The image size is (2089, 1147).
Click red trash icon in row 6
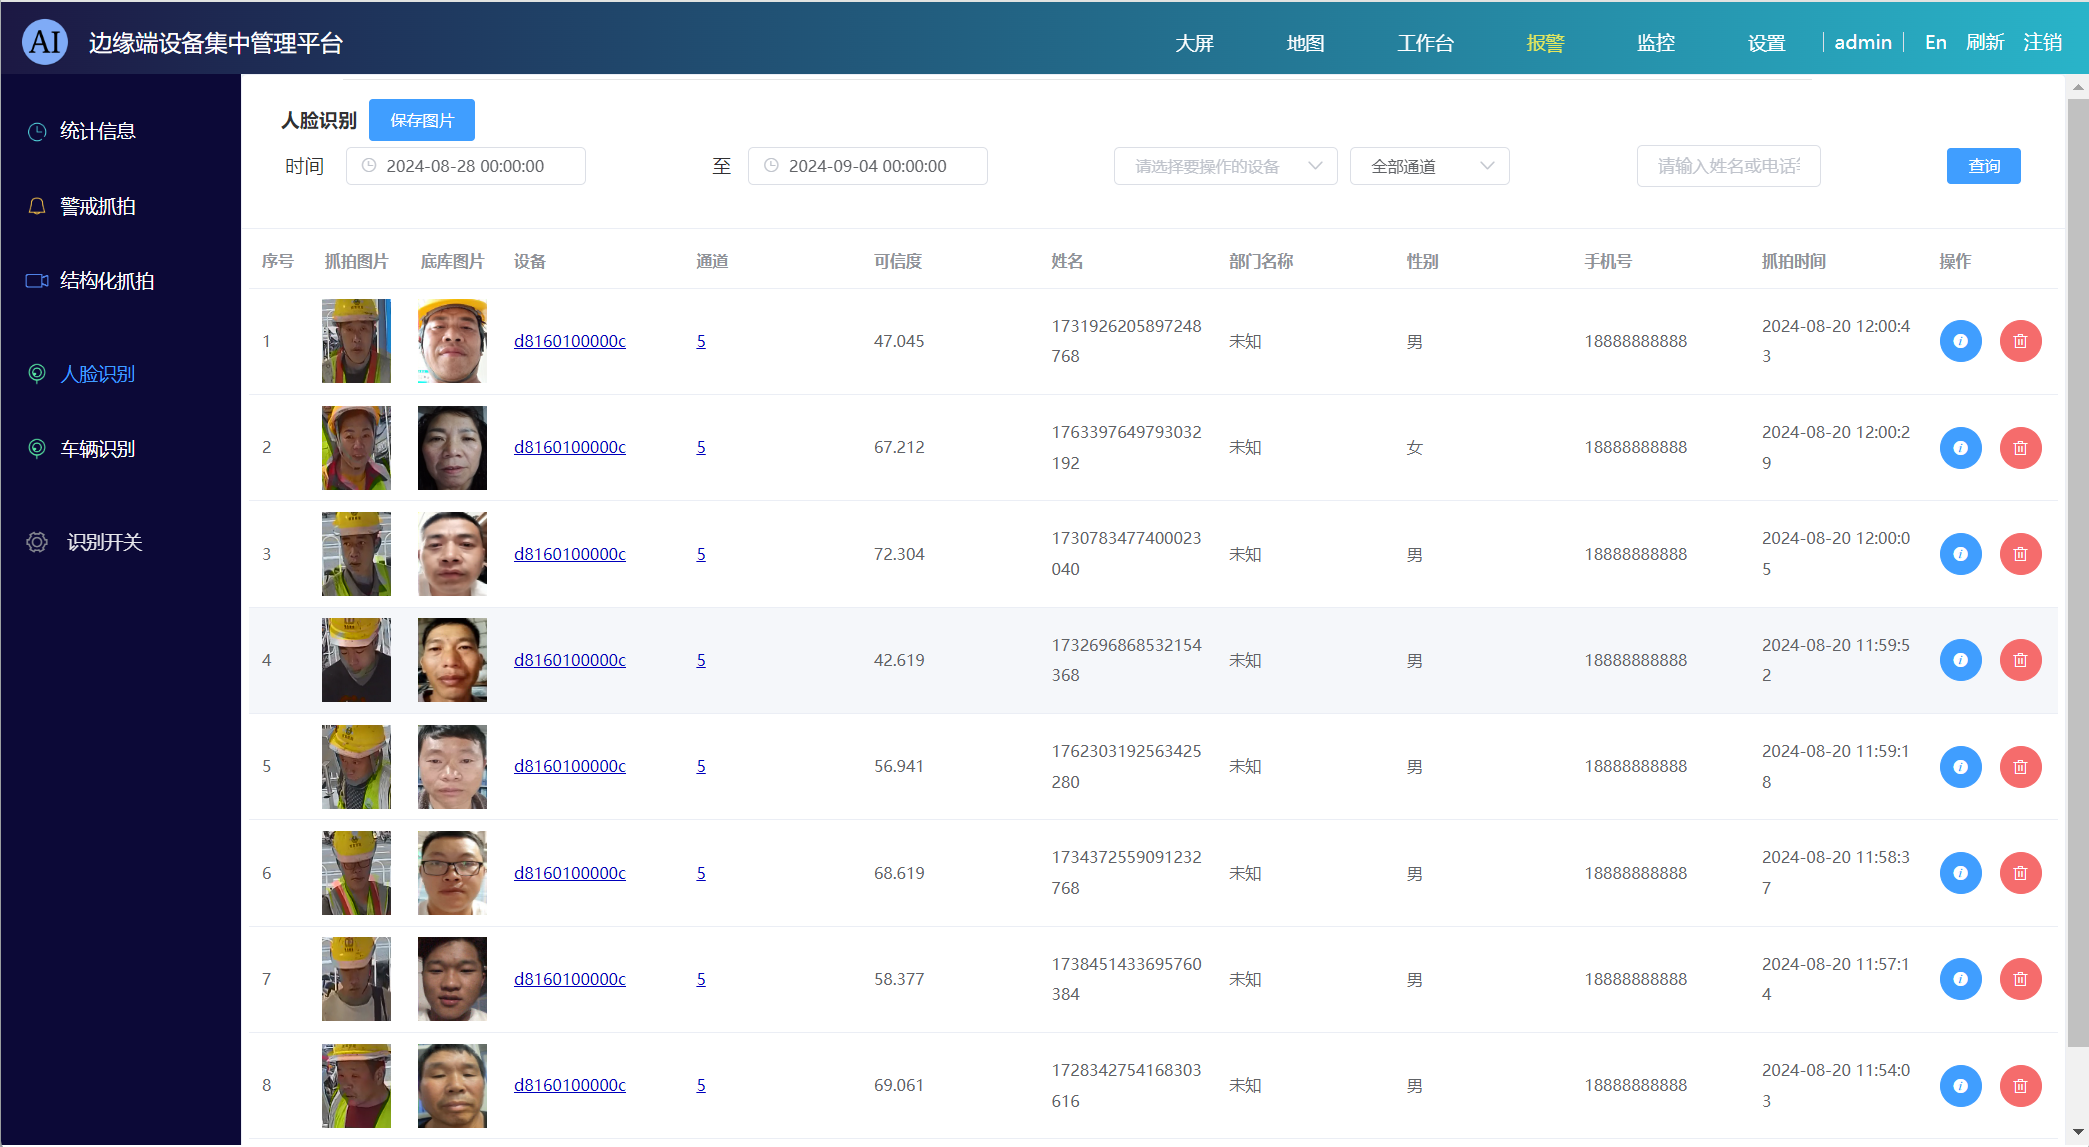click(2020, 873)
